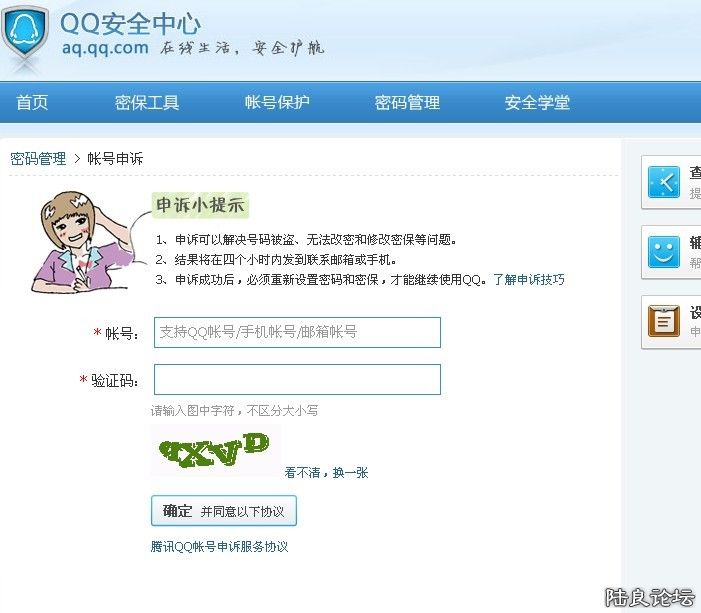Focus the 验证码 input field

point(297,380)
